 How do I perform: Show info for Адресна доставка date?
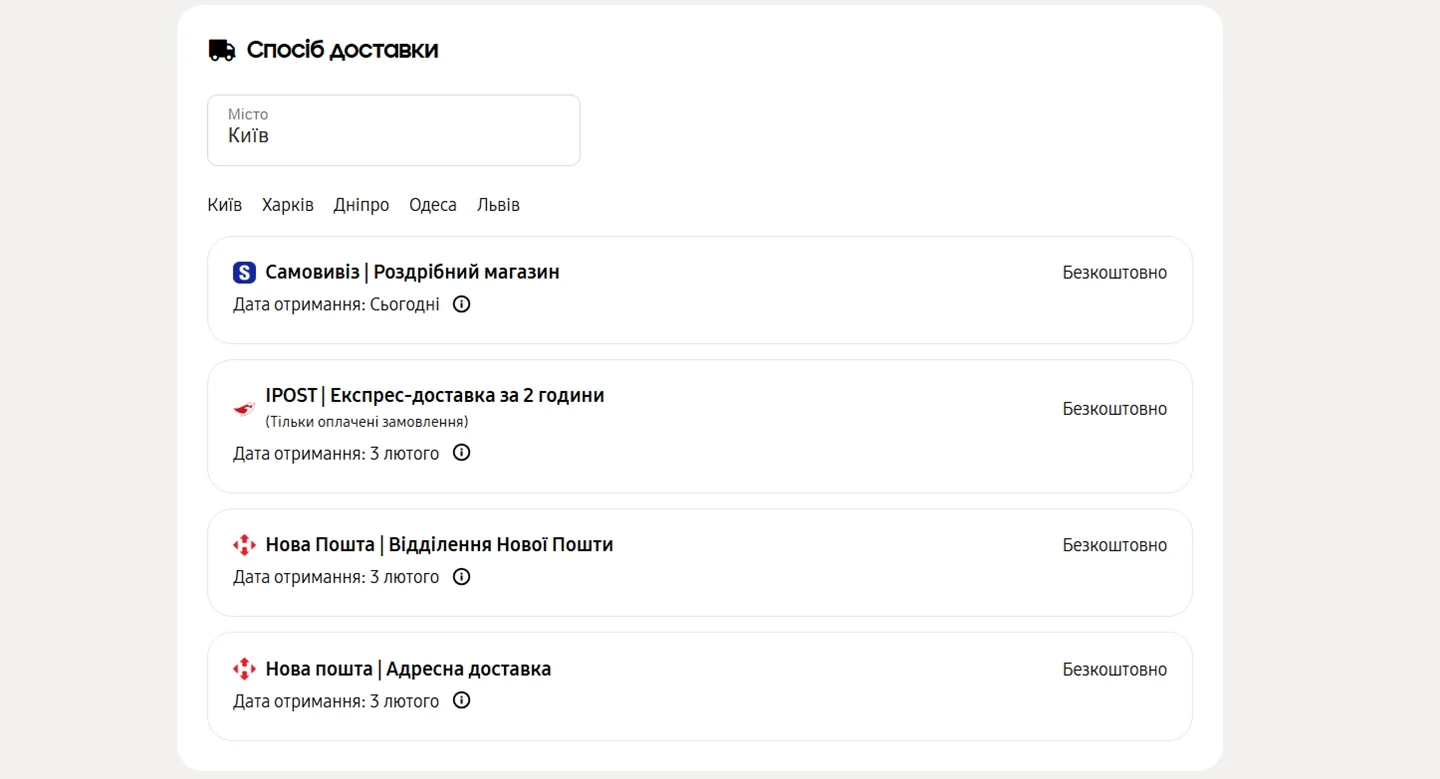461,701
